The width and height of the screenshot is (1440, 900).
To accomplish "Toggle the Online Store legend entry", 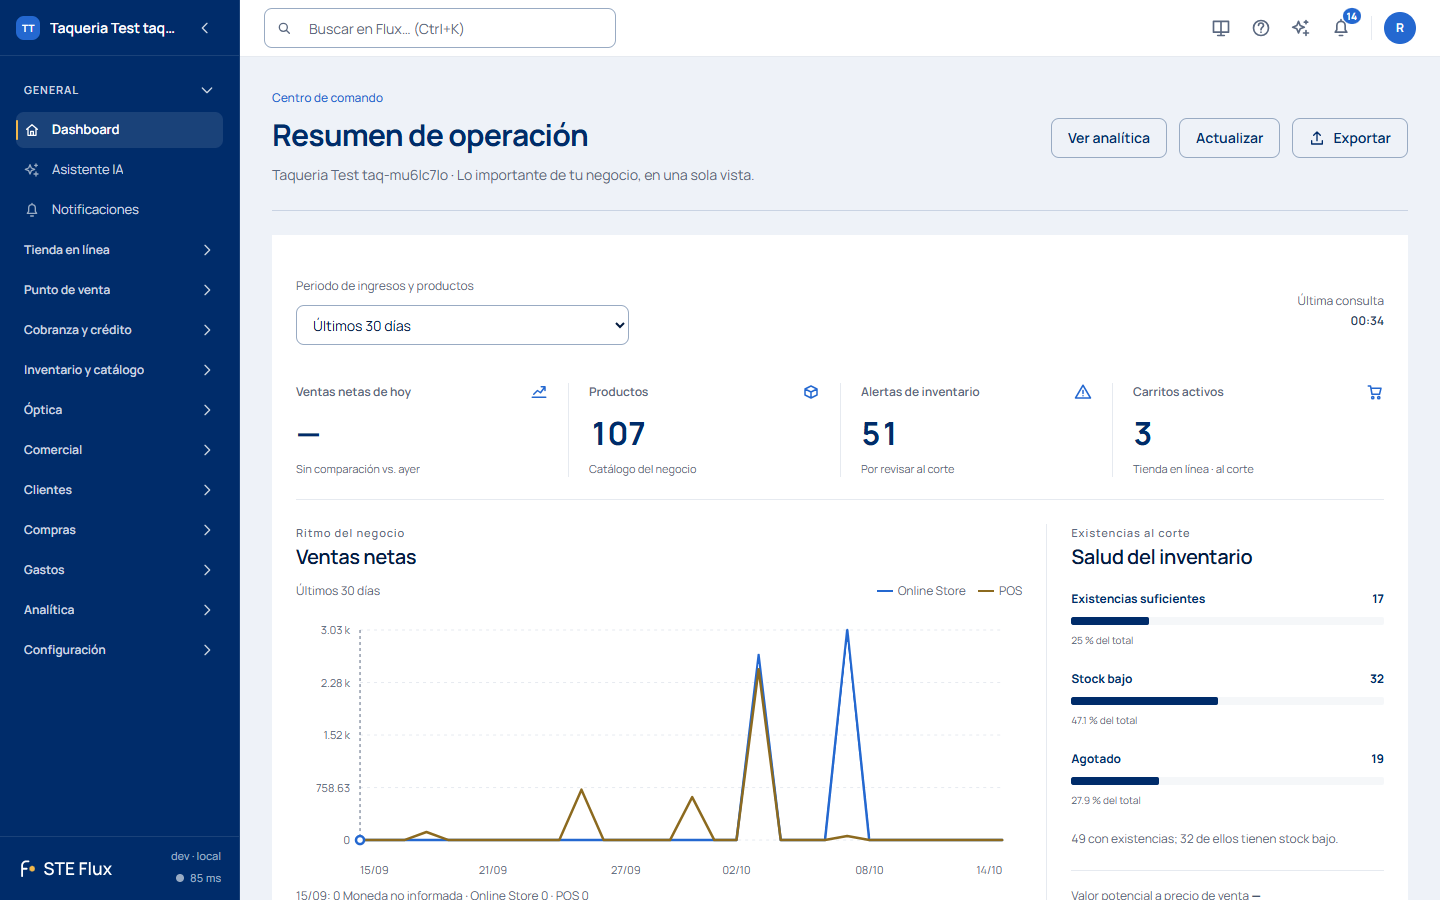I will (x=921, y=591).
